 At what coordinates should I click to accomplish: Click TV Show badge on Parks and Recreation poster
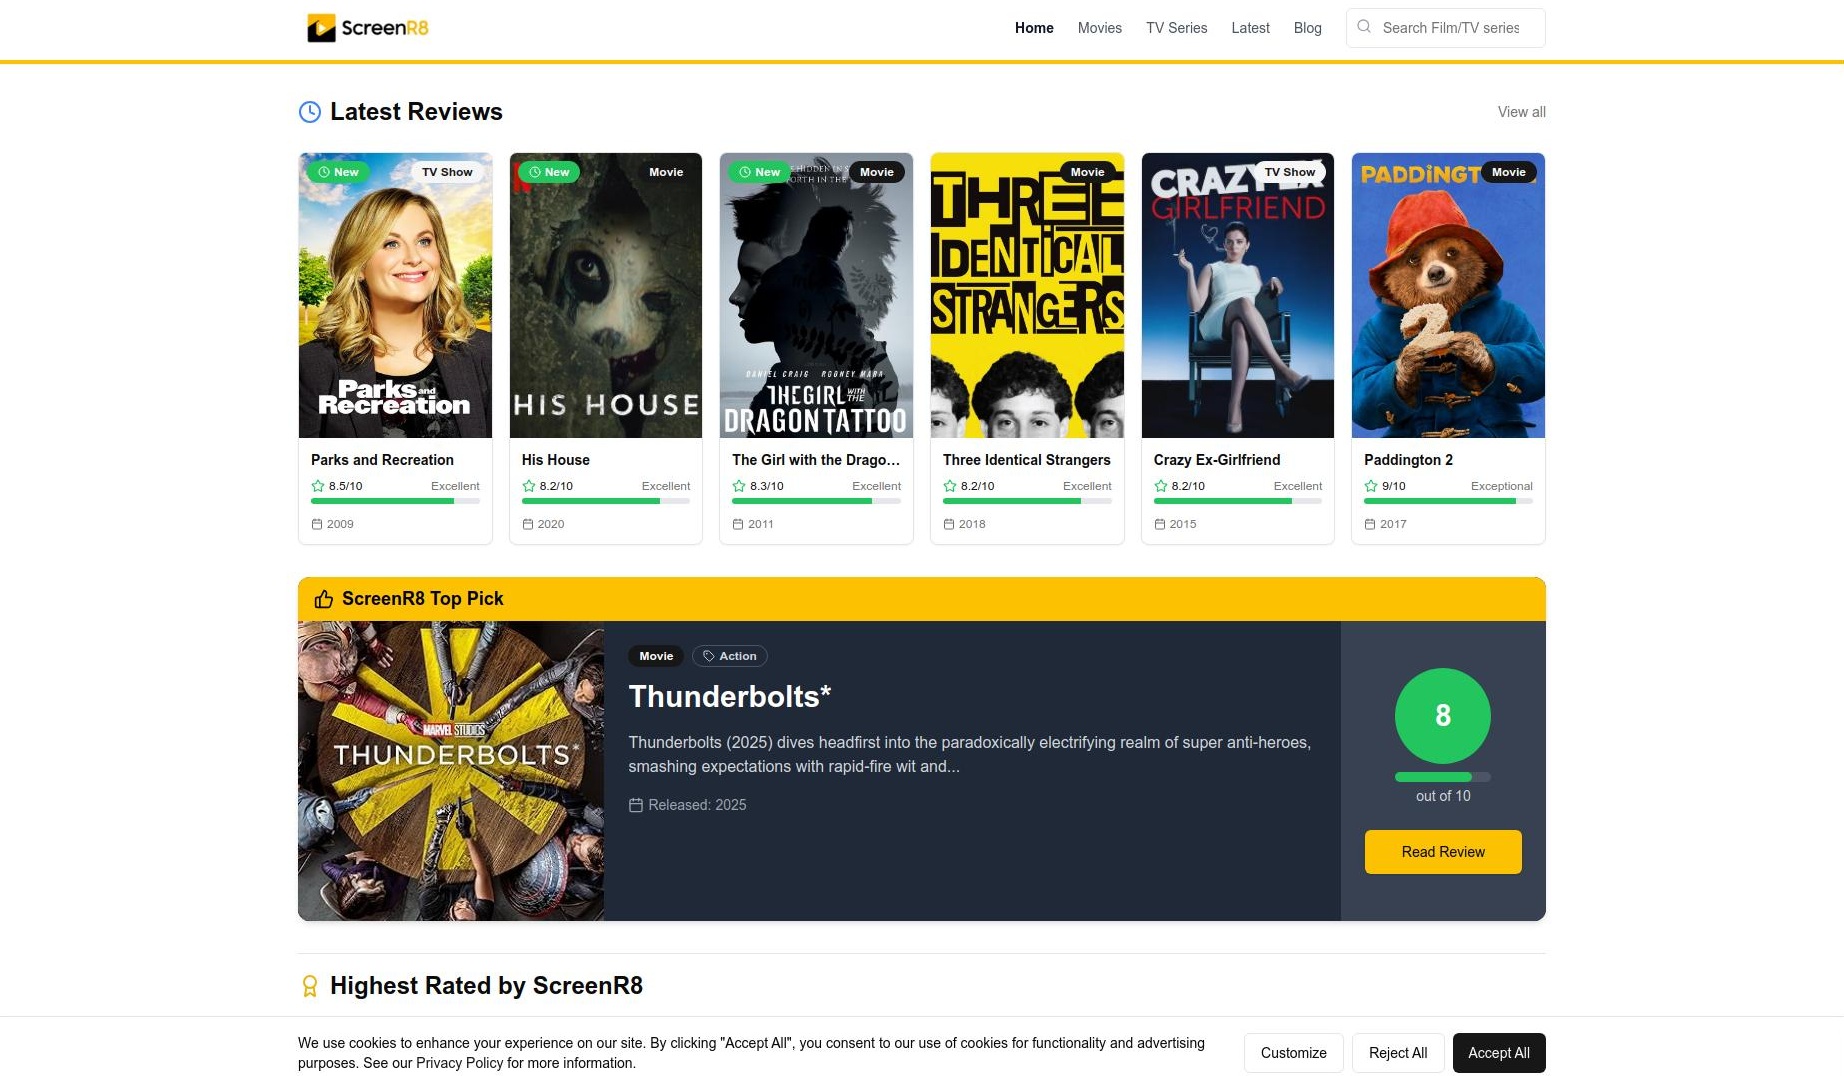click(x=447, y=172)
